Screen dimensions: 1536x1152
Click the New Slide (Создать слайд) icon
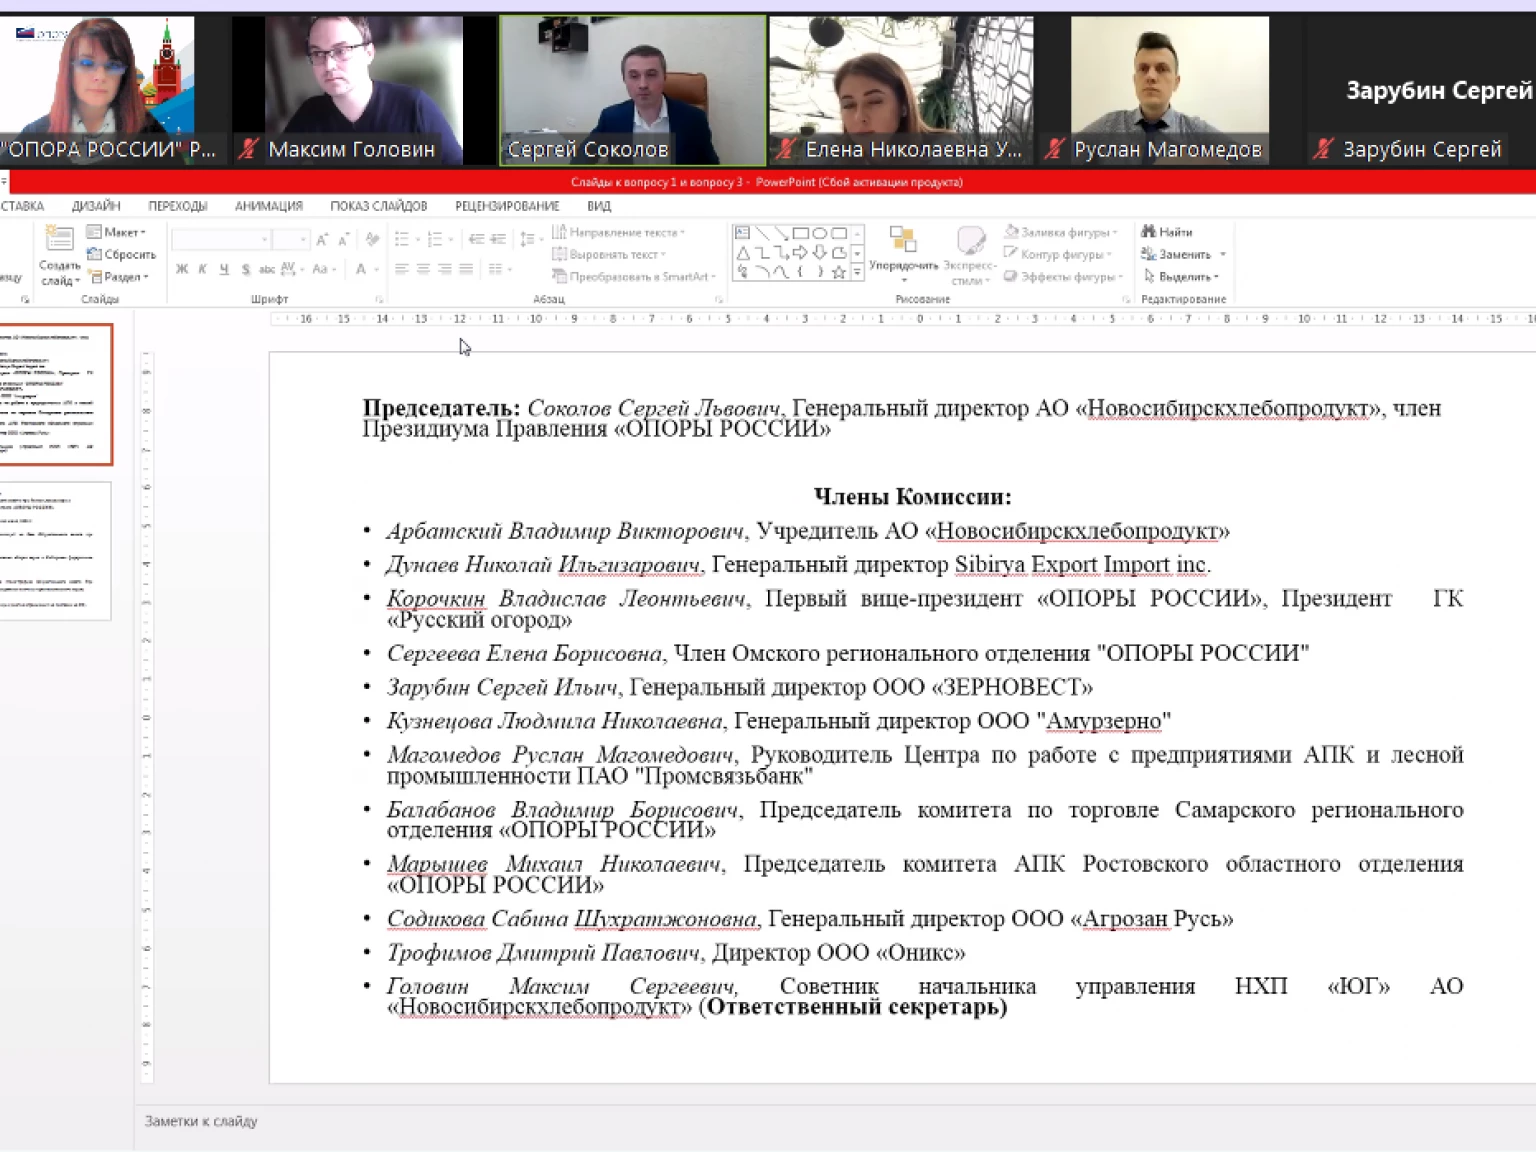pos(59,240)
